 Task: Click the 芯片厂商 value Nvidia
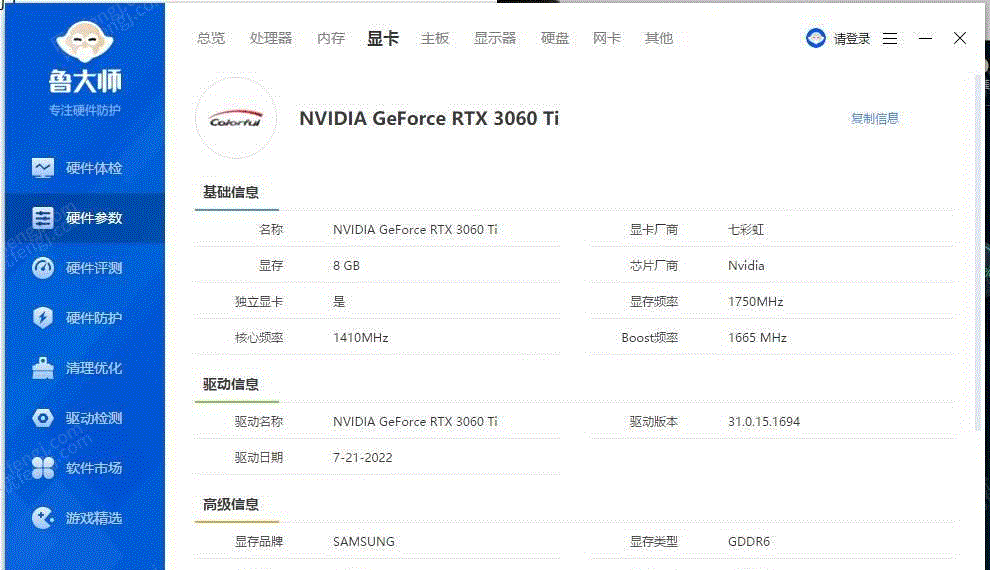coord(746,266)
